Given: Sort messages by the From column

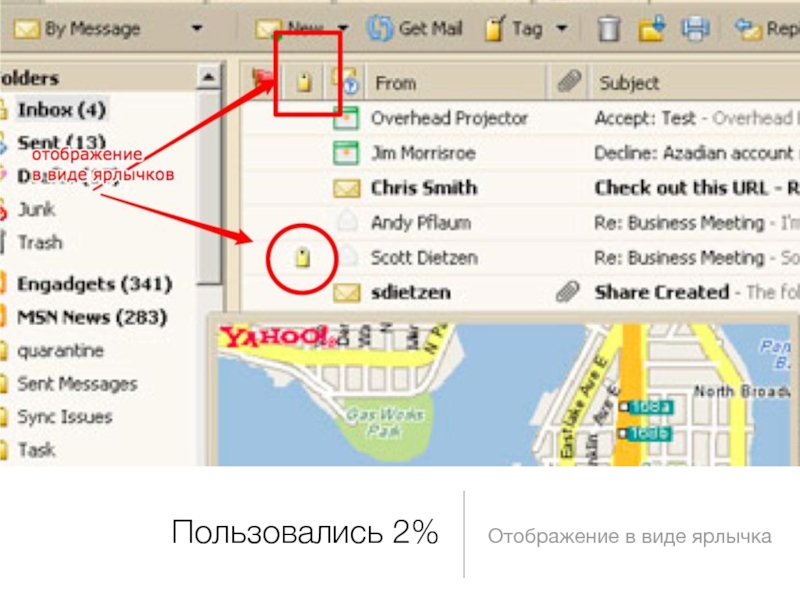Looking at the screenshot, I should coord(396,83).
